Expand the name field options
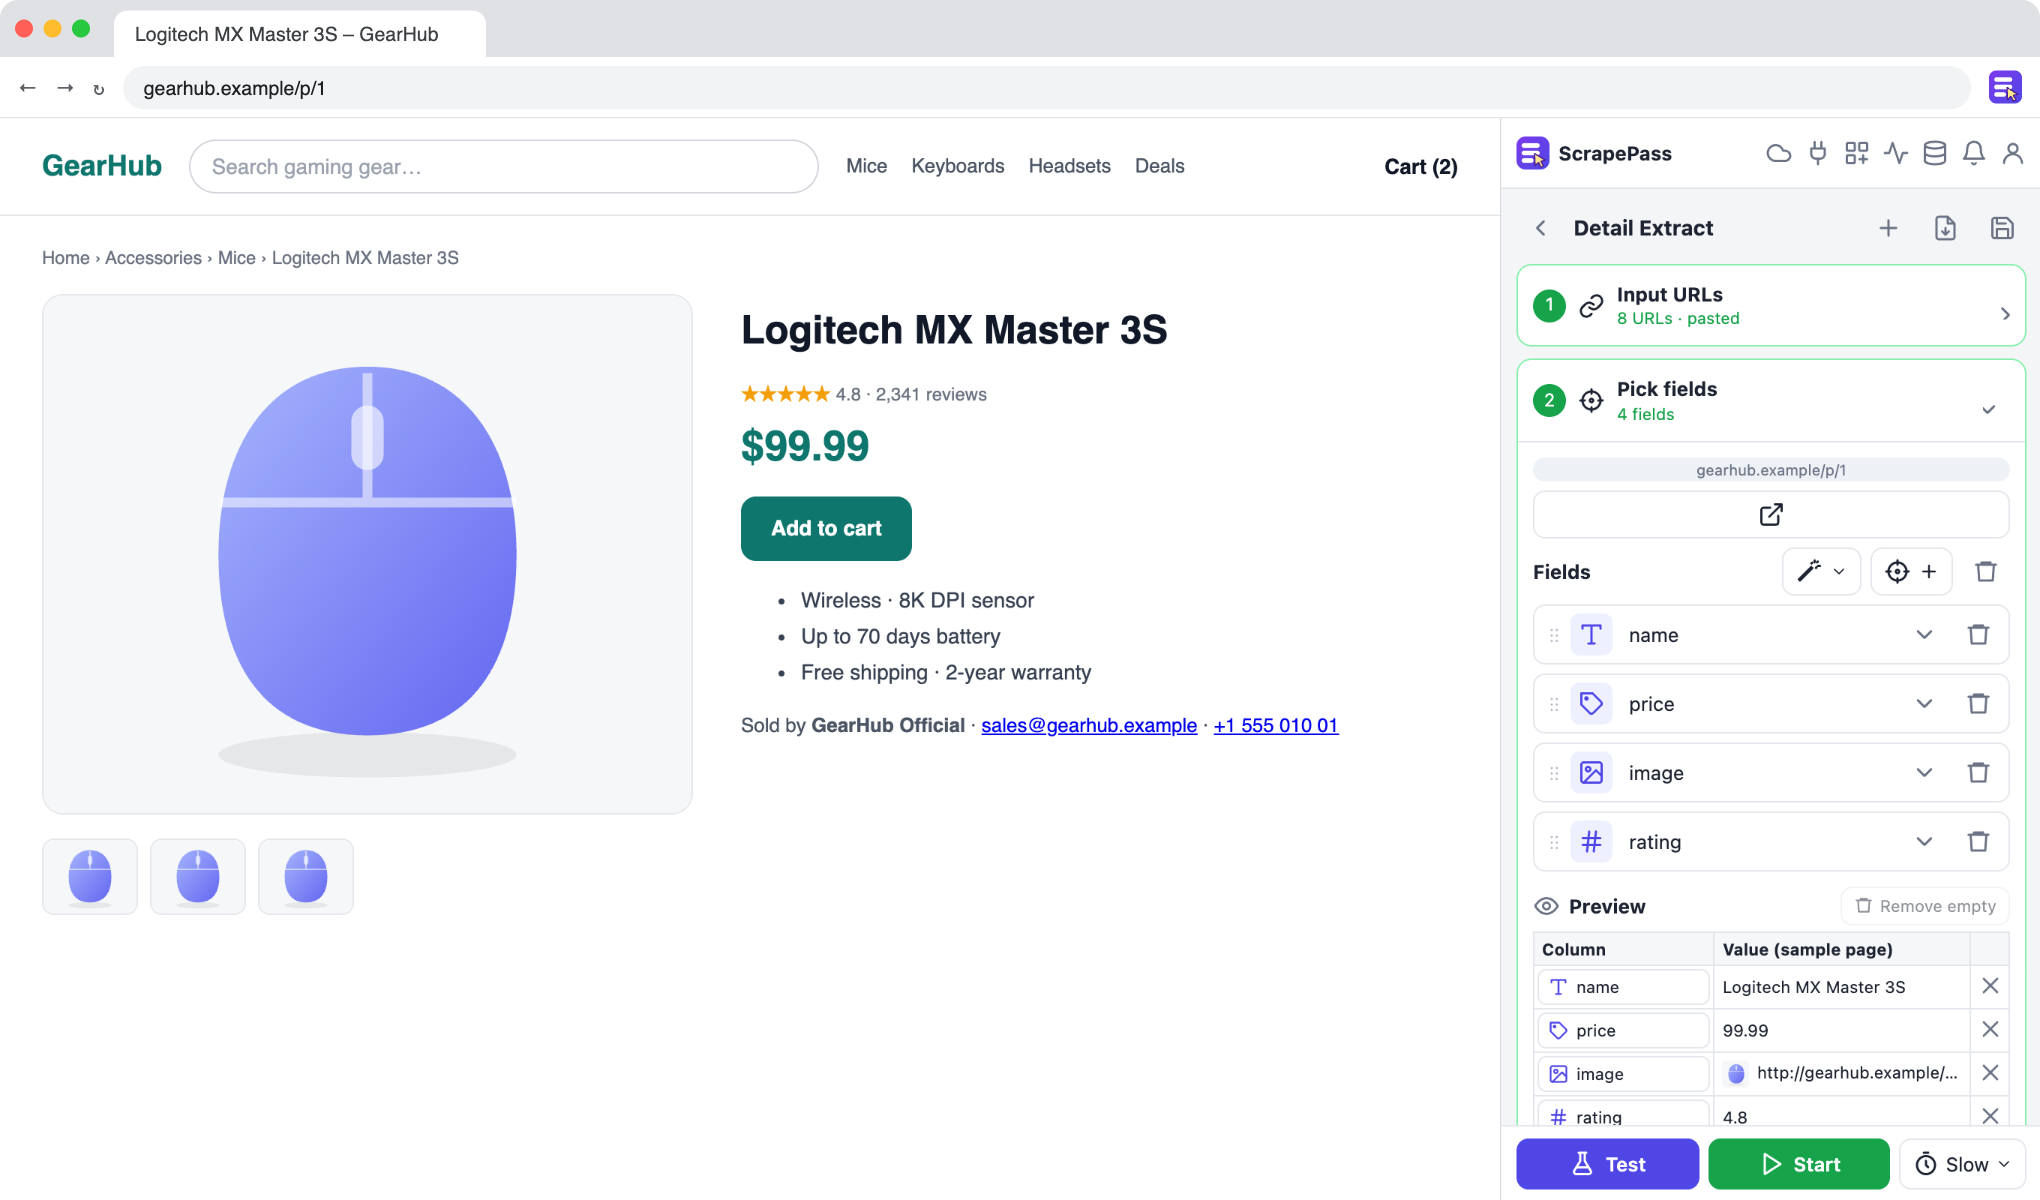2040x1200 pixels. [x=1924, y=634]
